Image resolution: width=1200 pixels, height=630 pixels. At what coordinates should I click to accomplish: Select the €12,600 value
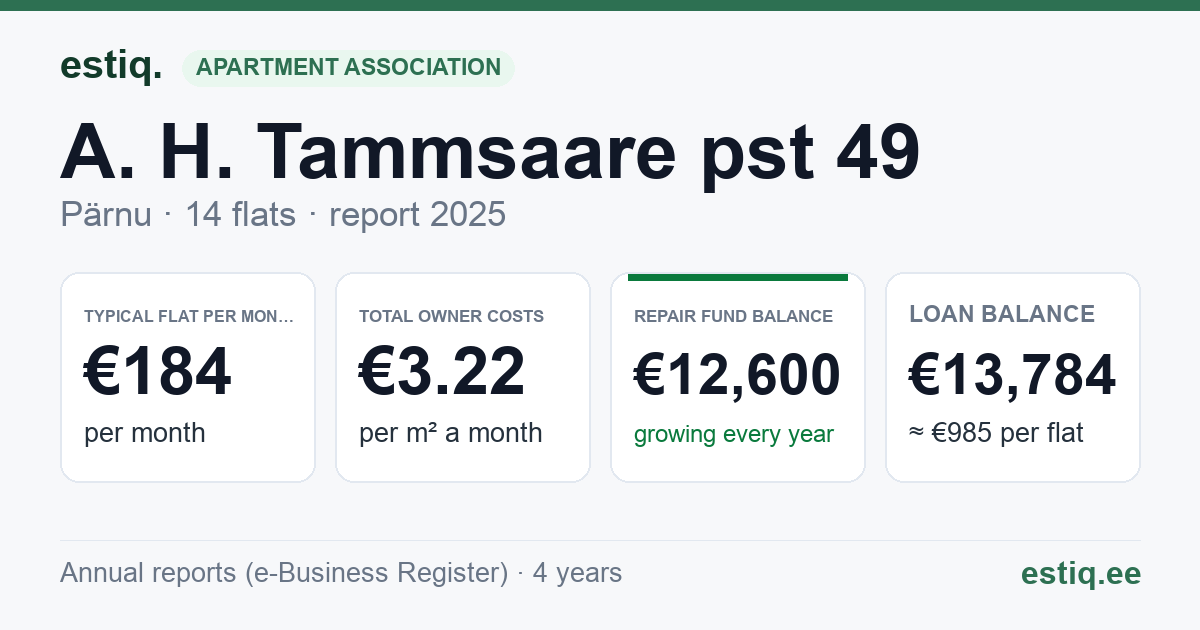[x=737, y=376]
